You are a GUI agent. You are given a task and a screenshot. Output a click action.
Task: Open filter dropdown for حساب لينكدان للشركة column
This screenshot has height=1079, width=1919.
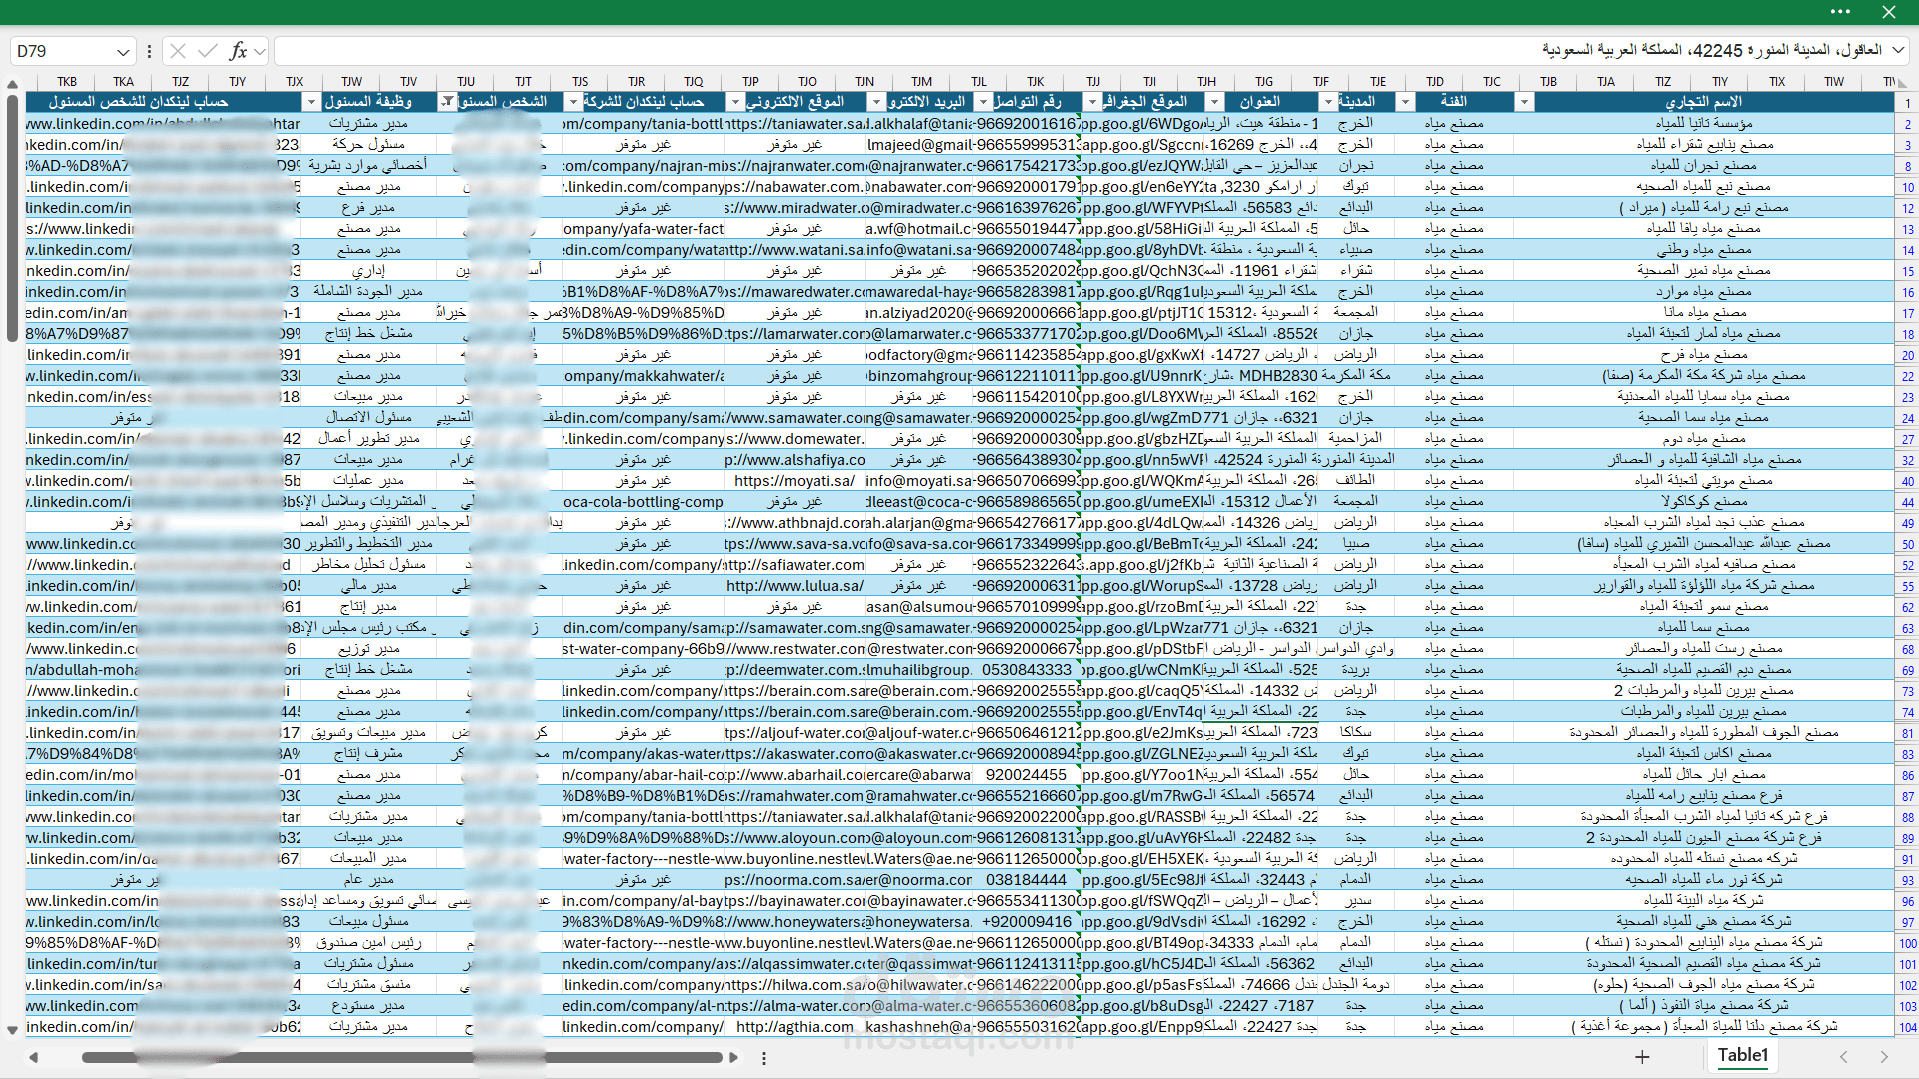point(573,102)
